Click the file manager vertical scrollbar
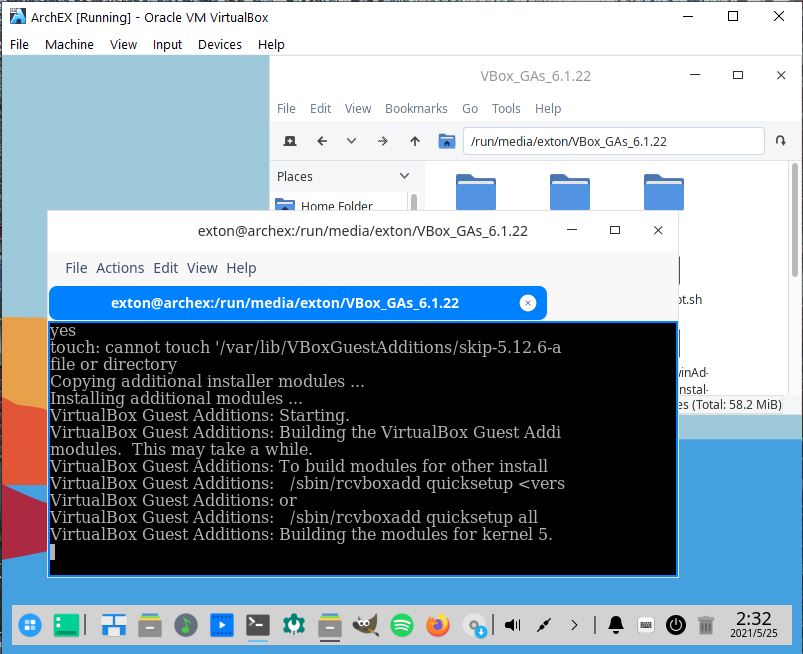This screenshot has width=803, height=654. point(794,220)
